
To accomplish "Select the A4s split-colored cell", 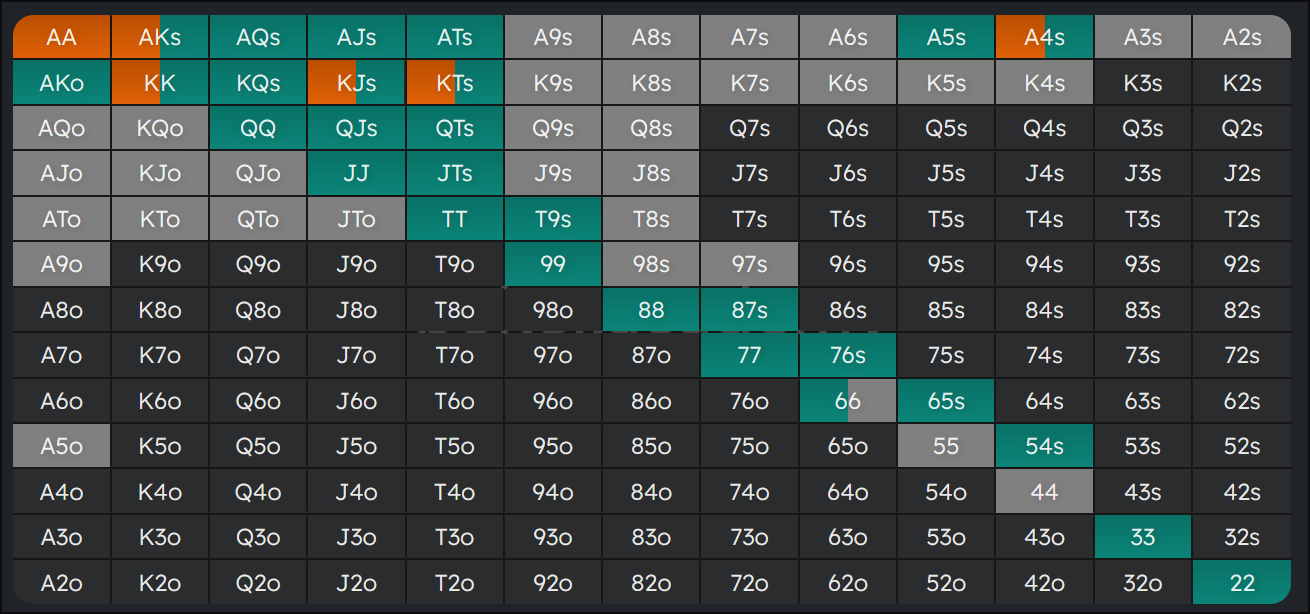I will (x=1044, y=38).
